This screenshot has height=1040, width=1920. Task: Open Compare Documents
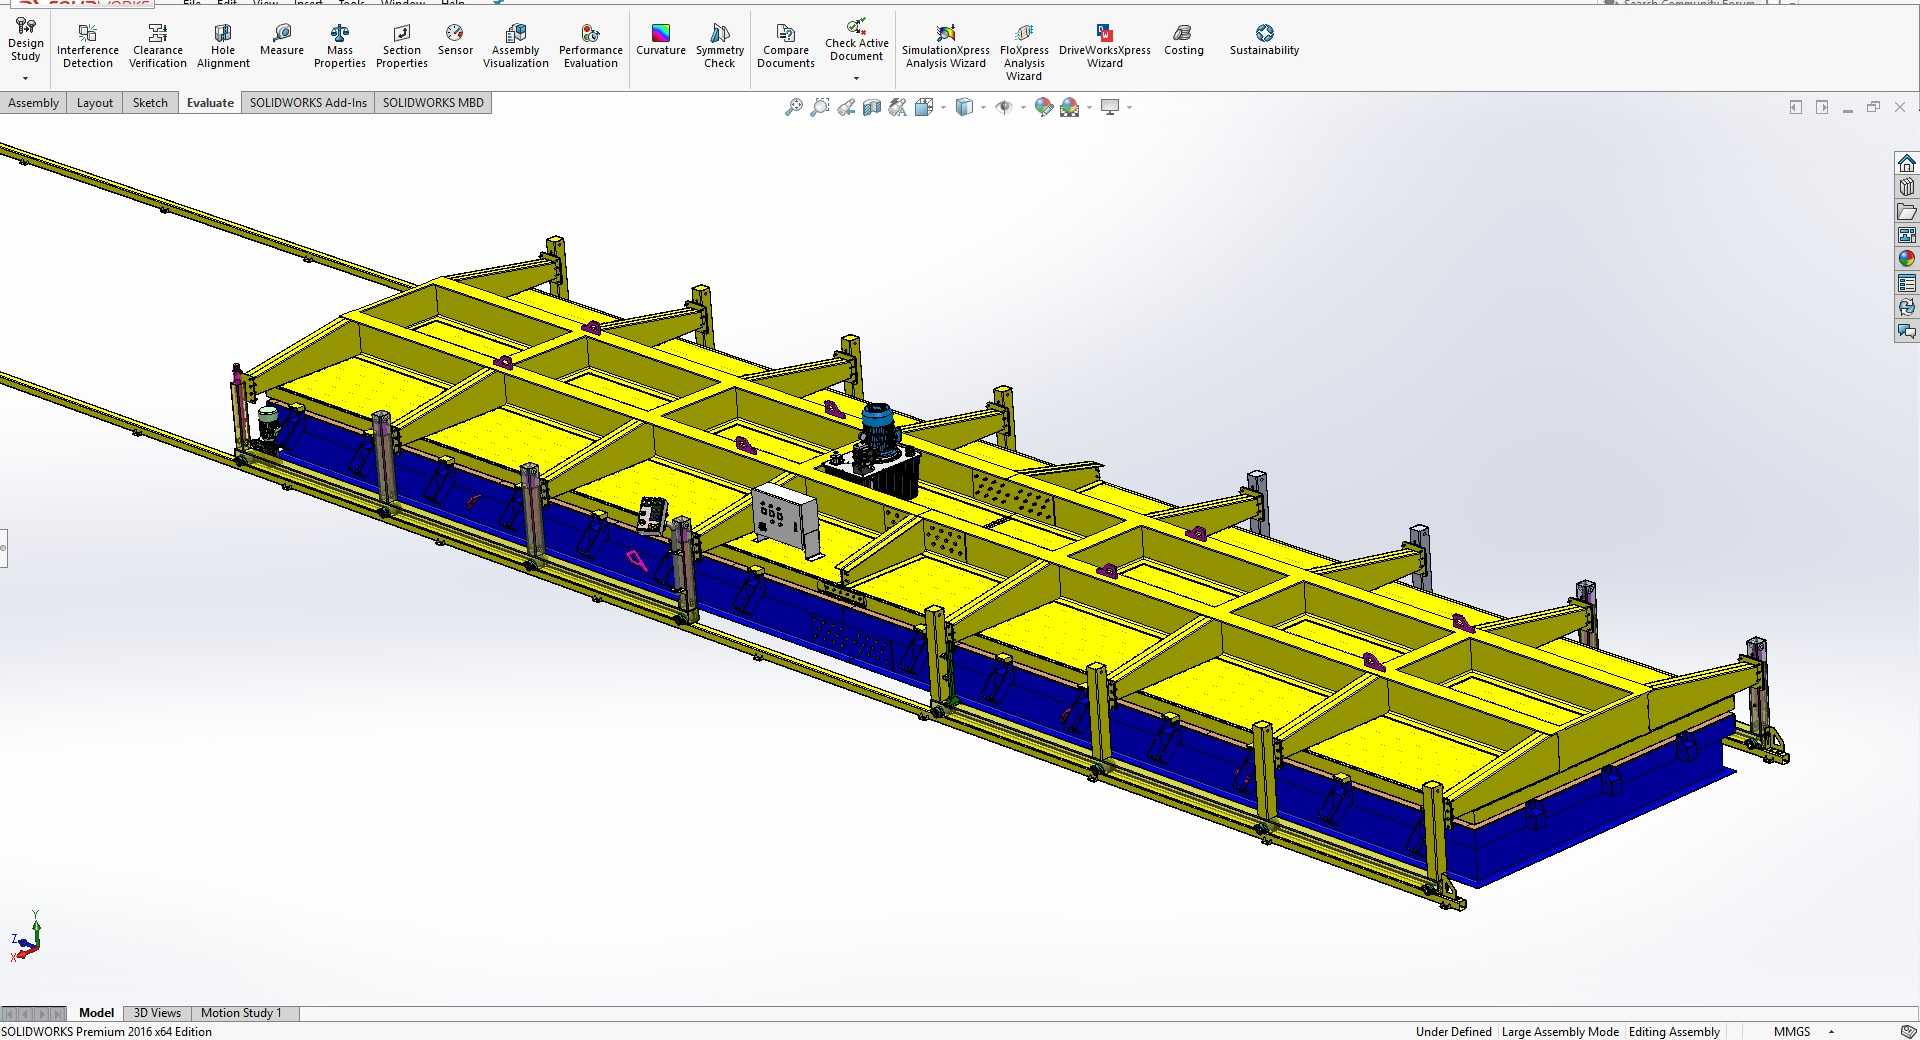pyautogui.click(x=786, y=47)
